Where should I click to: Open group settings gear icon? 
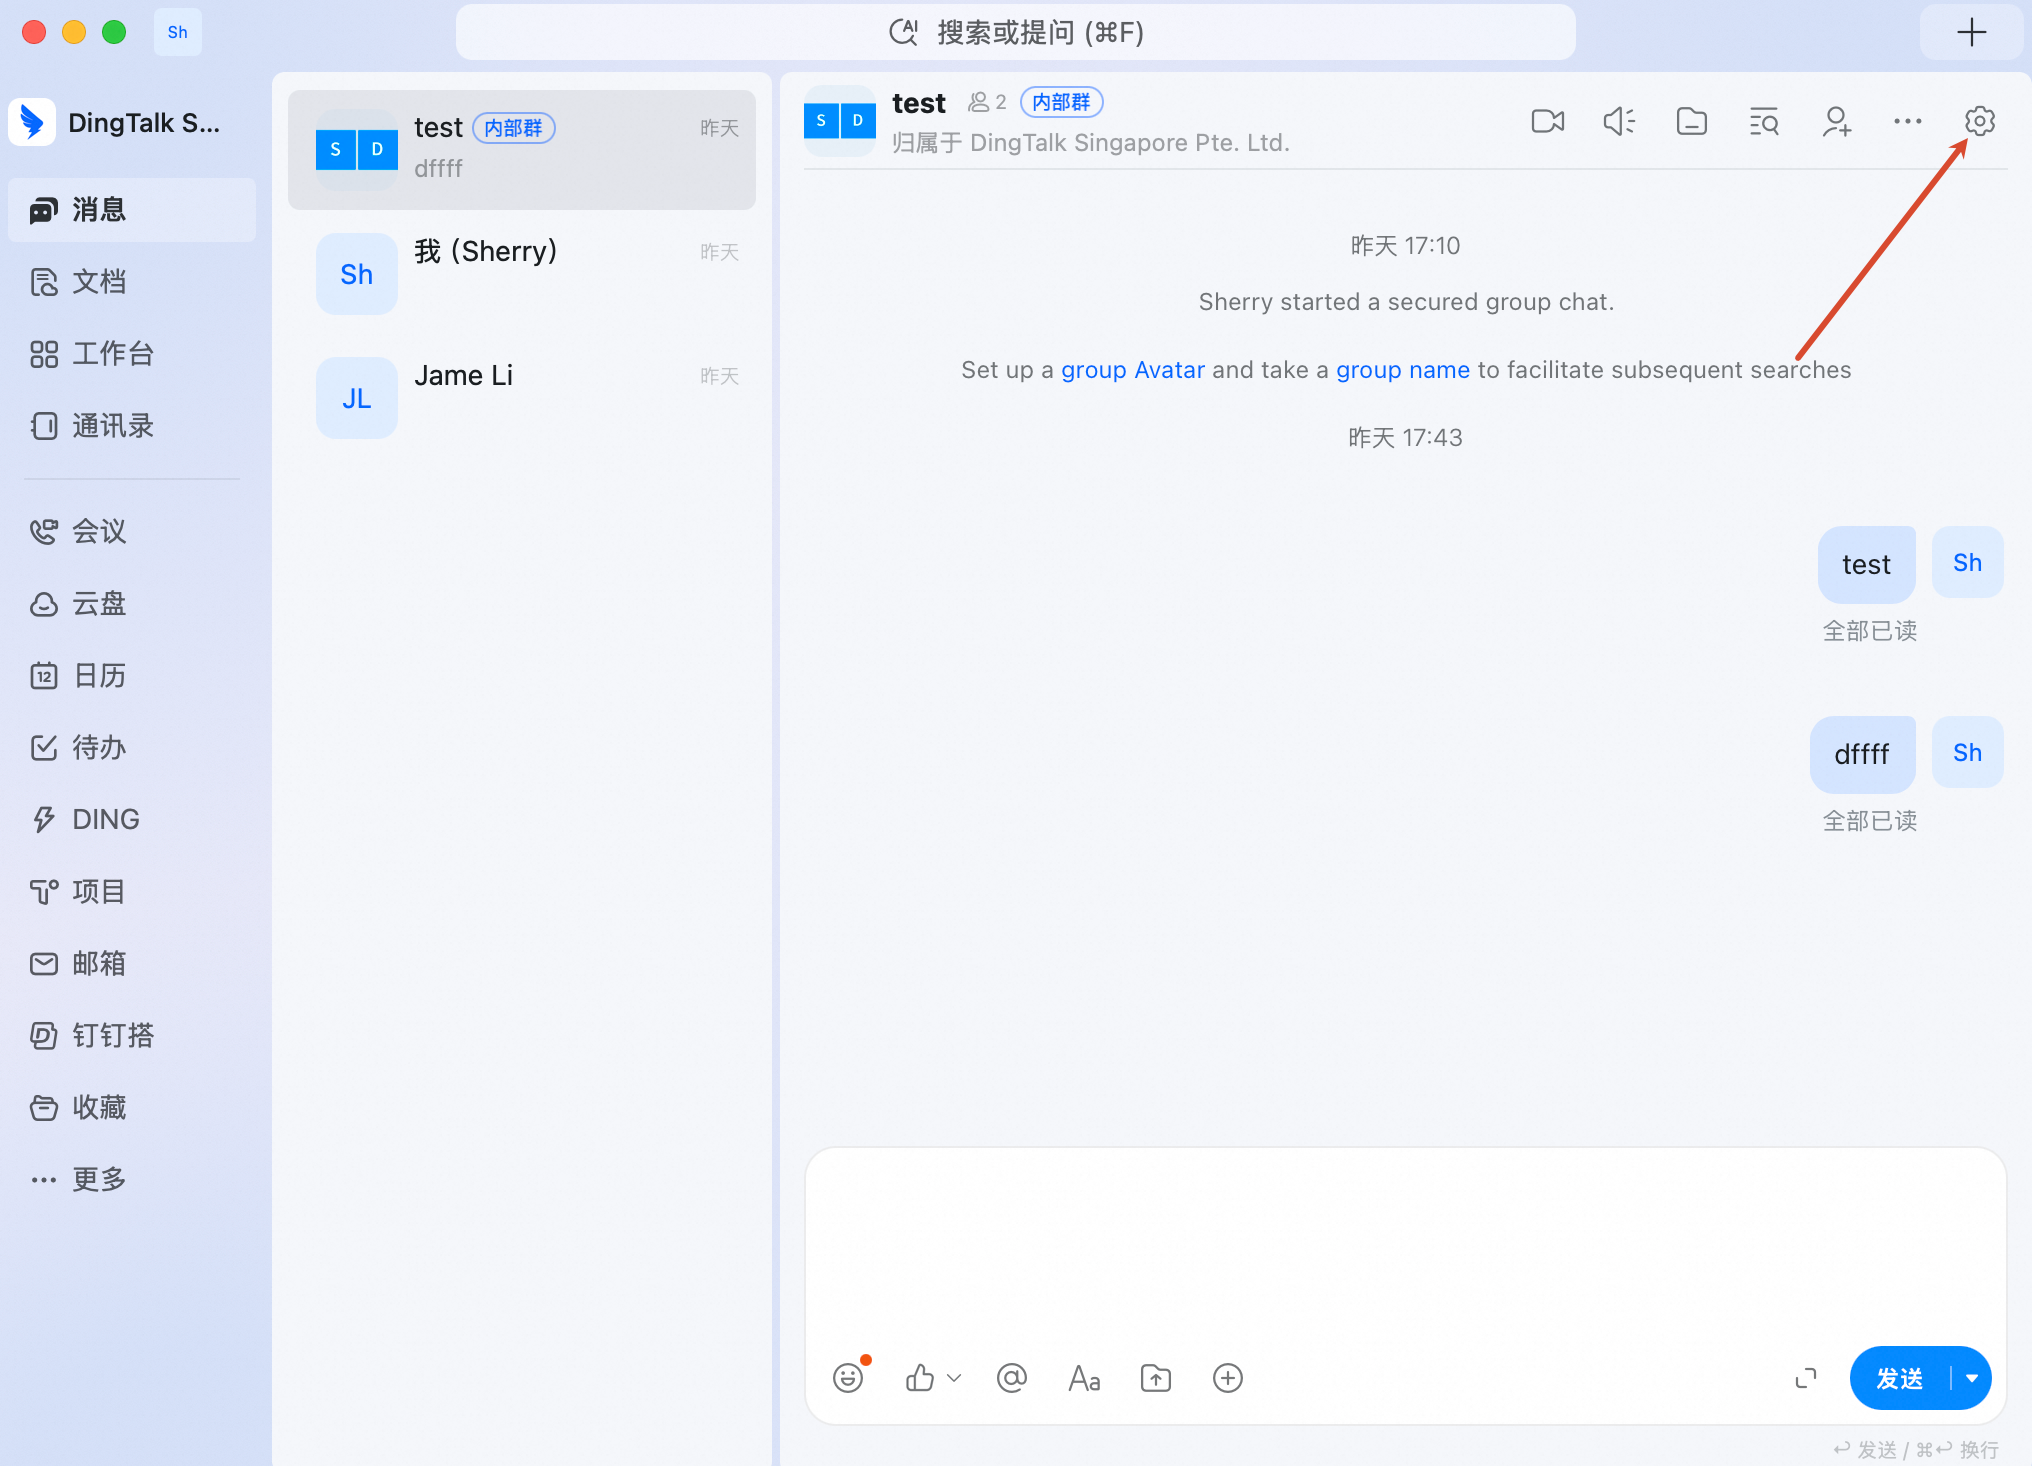1979,121
